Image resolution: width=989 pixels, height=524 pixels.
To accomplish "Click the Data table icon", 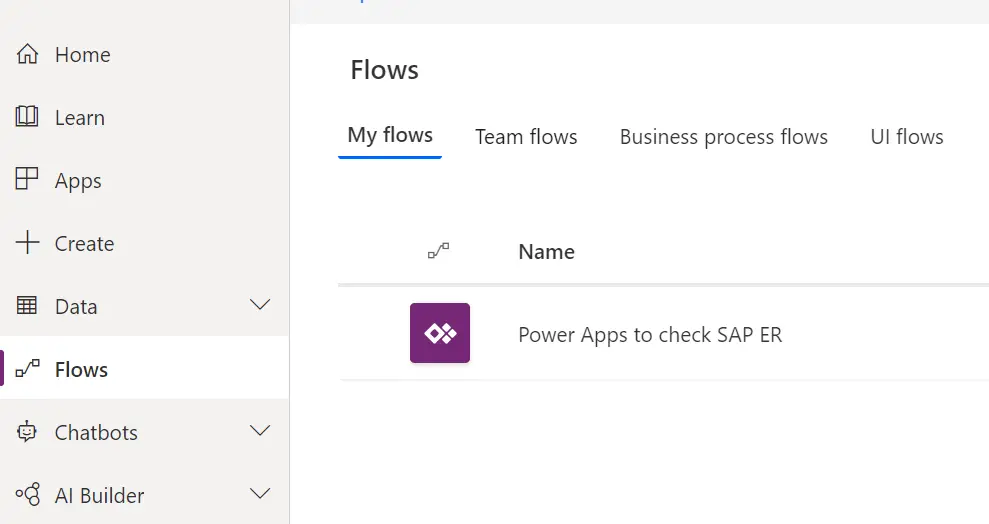I will (x=26, y=305).
